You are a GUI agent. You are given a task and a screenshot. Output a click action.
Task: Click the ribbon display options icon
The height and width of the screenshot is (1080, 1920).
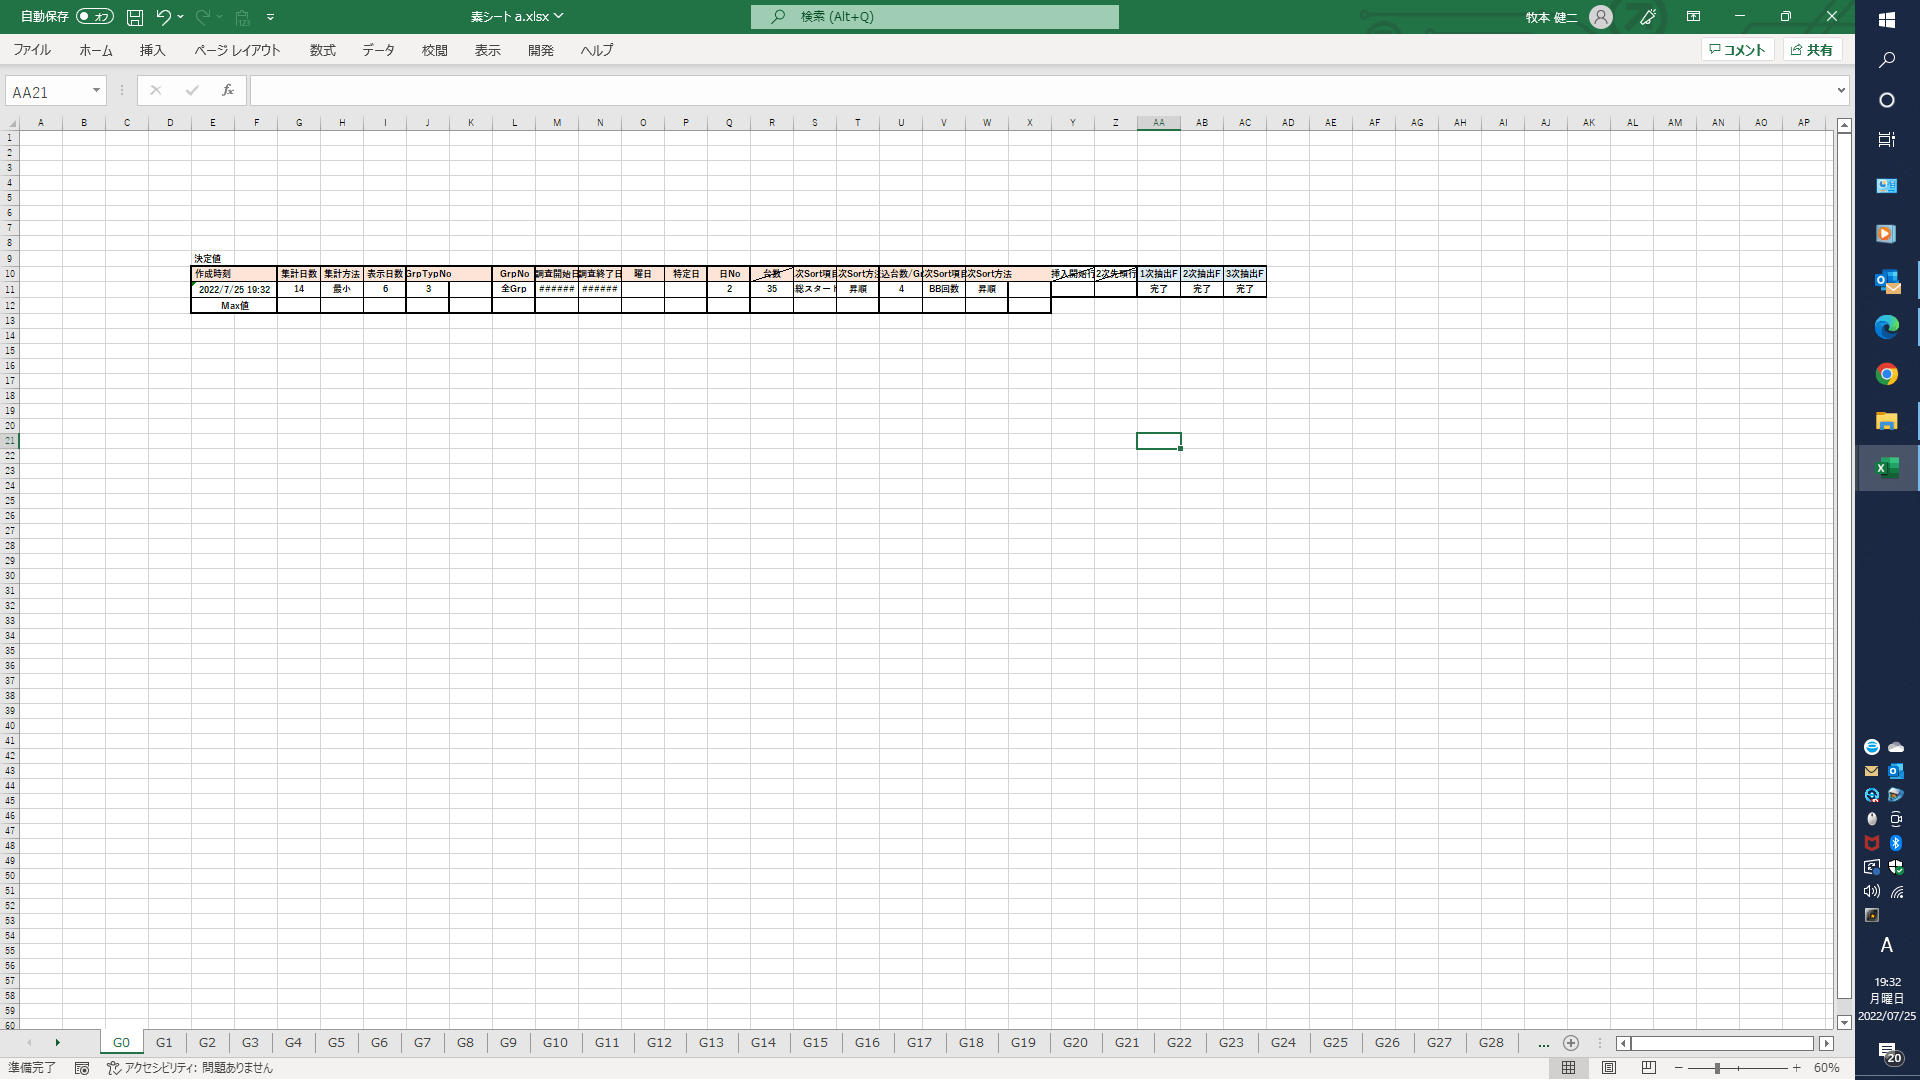coord(1693,17)
